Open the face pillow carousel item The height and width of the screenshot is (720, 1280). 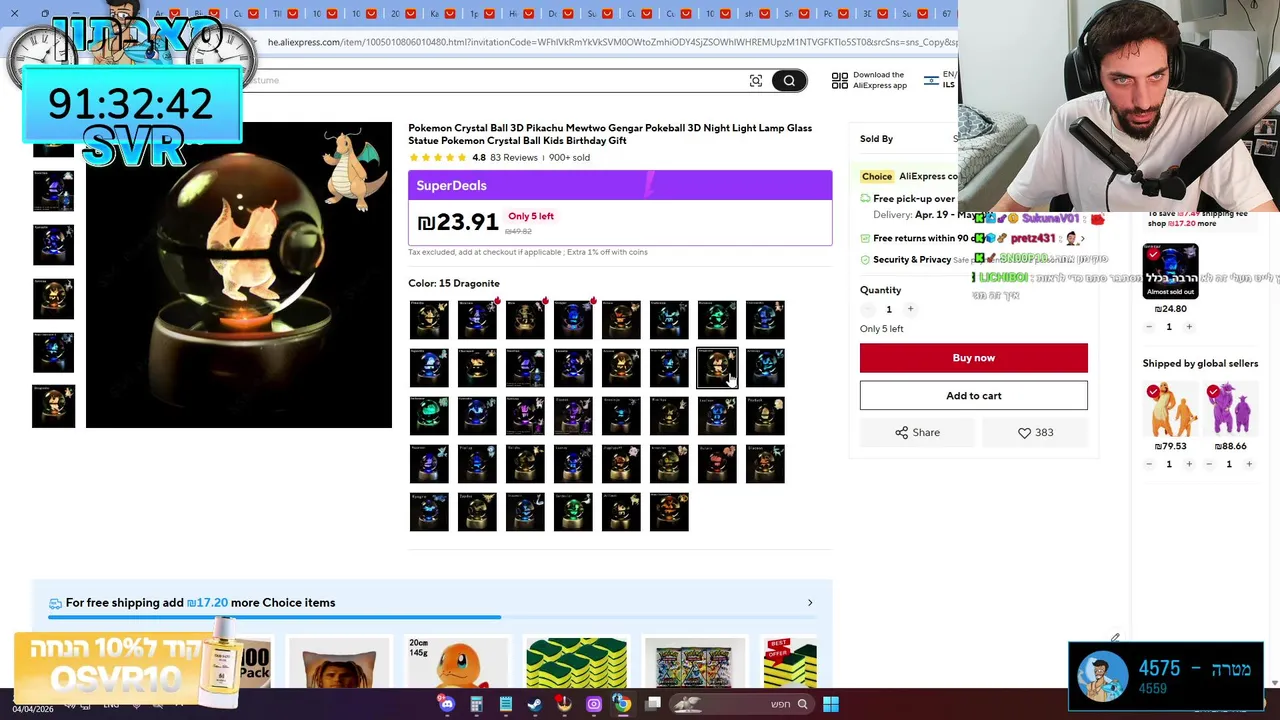(x=338, y=663)
